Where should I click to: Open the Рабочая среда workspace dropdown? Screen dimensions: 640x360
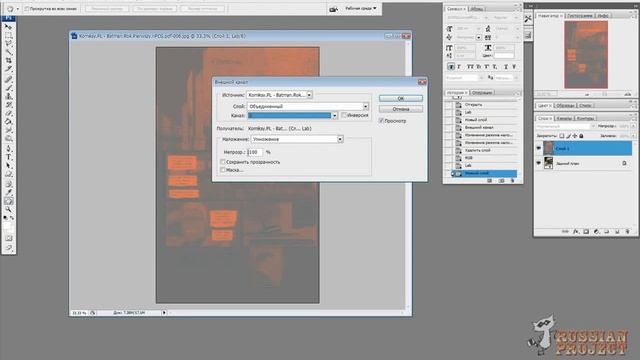point(361,9)
